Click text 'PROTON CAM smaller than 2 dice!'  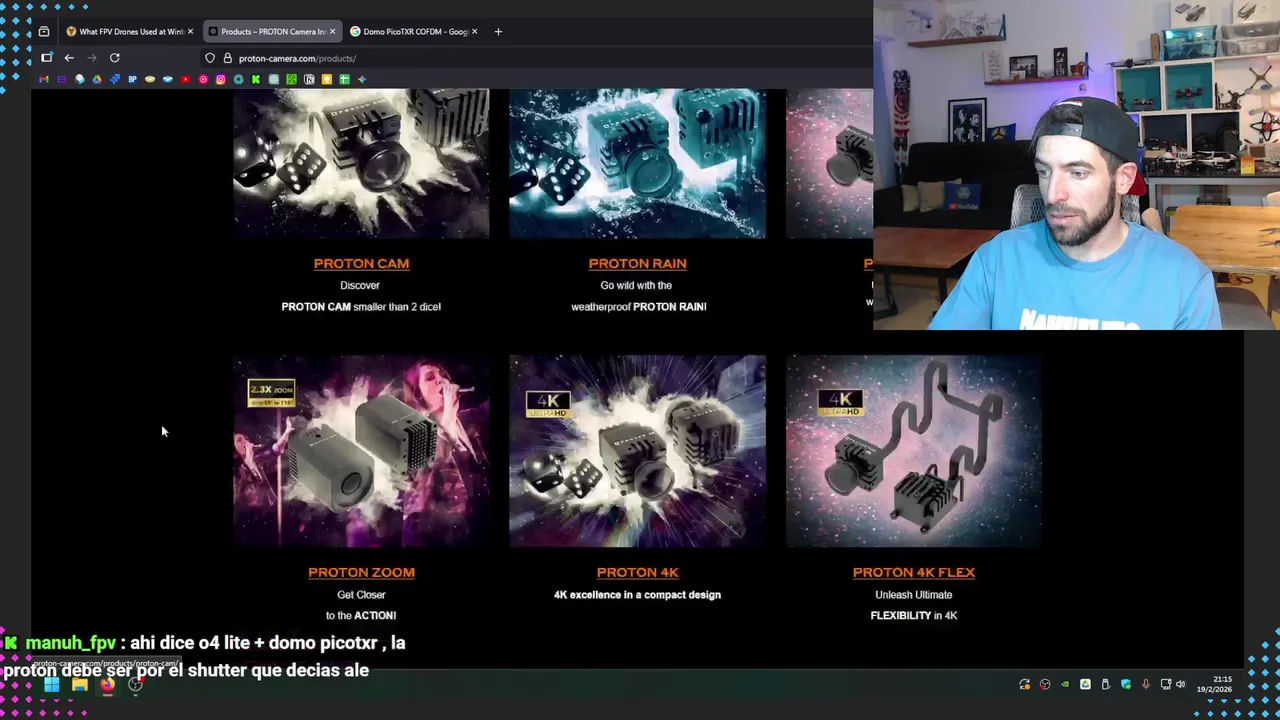tap(361, 307)
